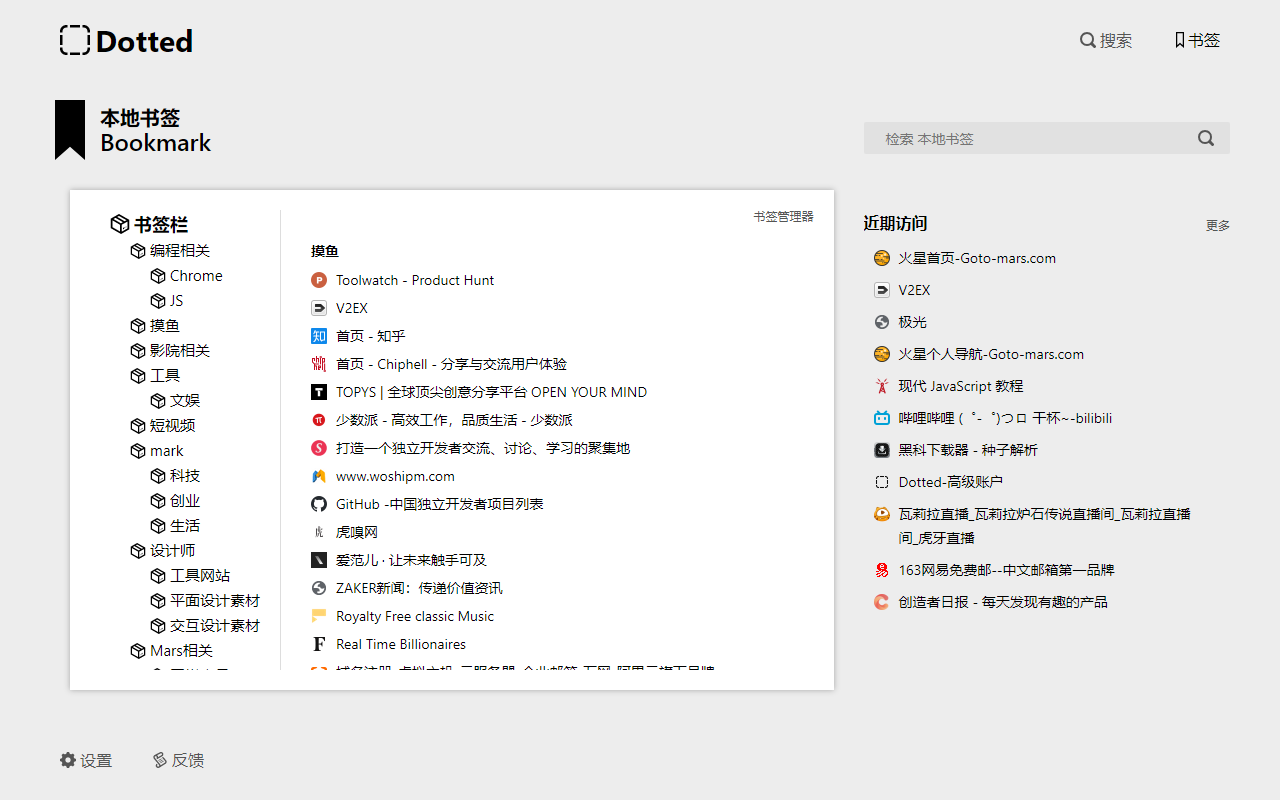Select the V2EX bookmark icon
The image size is (1280, 800).
(x=318, y=308)
